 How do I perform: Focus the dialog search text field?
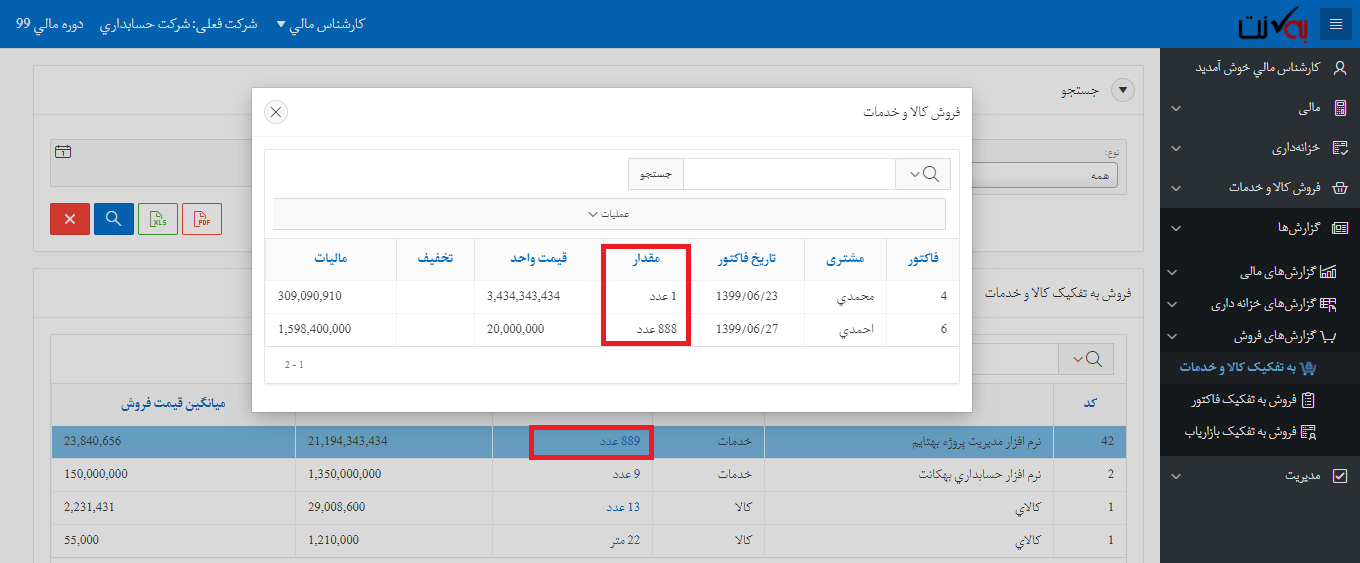pyautogui.click(x=790, y=174)
